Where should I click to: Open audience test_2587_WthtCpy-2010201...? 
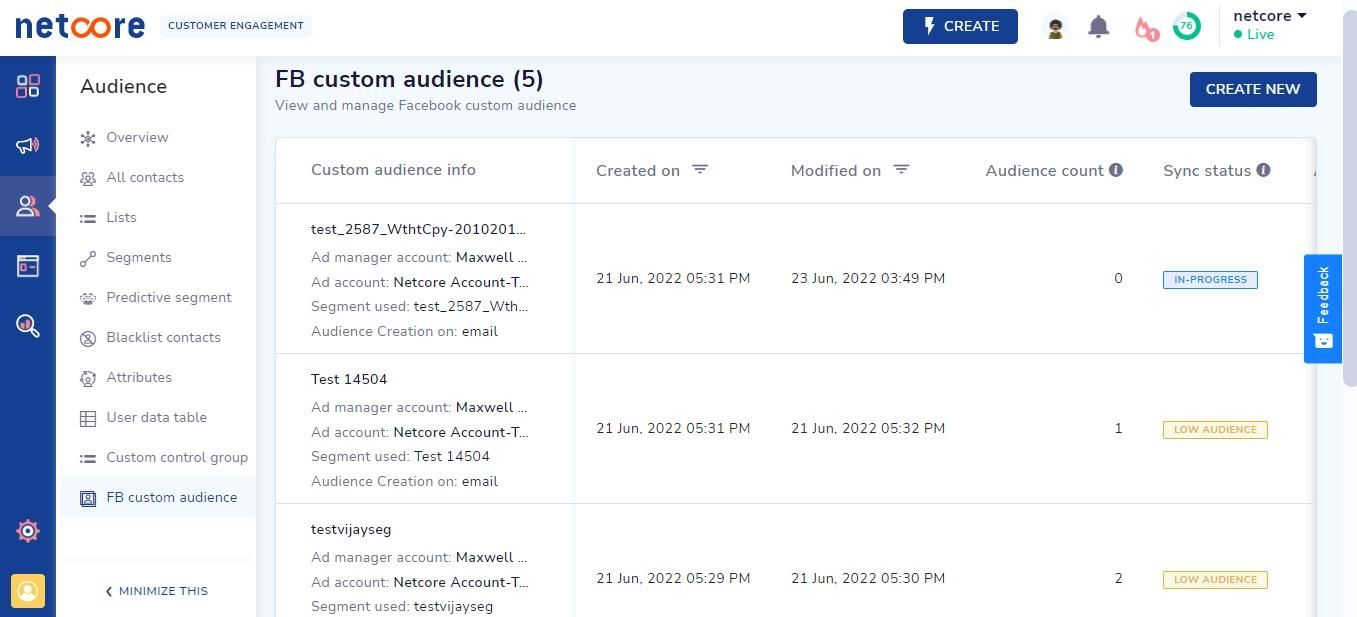(419, 229)
